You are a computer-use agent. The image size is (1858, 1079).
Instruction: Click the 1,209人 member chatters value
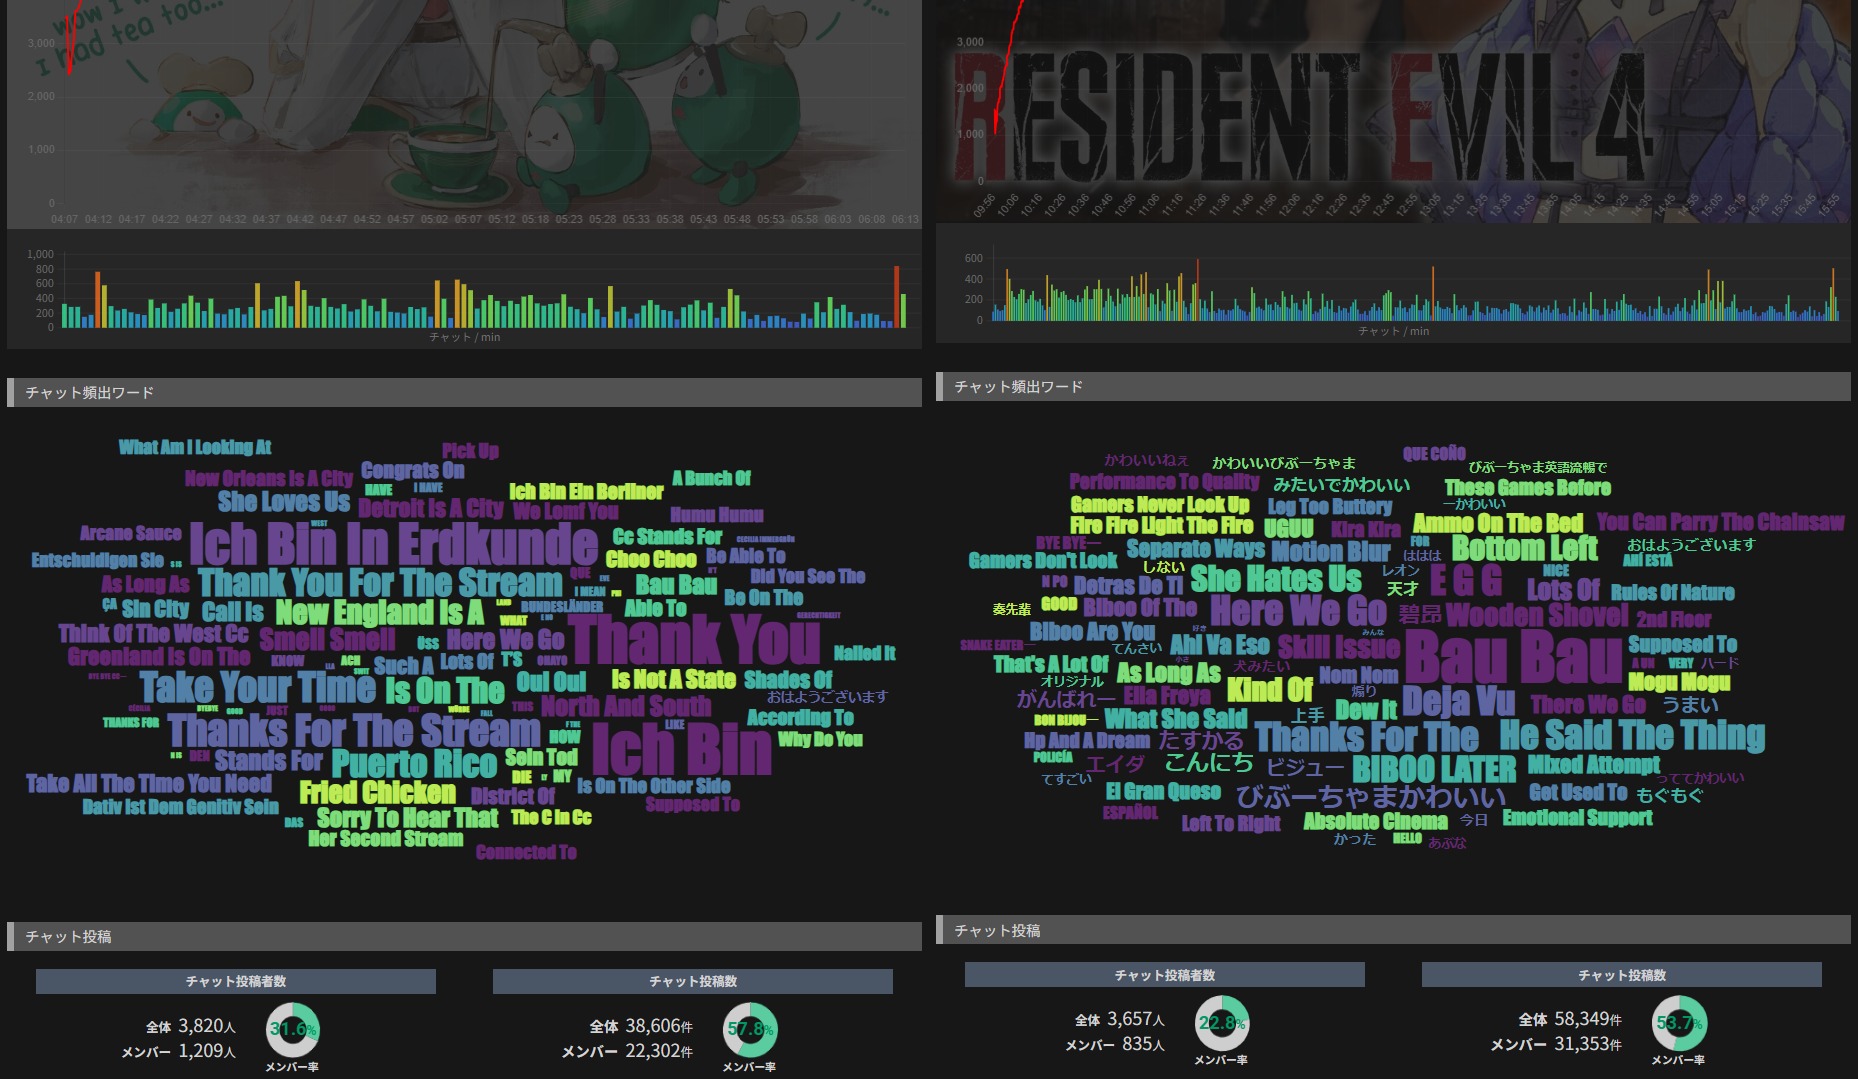[x=207, y=1051]
